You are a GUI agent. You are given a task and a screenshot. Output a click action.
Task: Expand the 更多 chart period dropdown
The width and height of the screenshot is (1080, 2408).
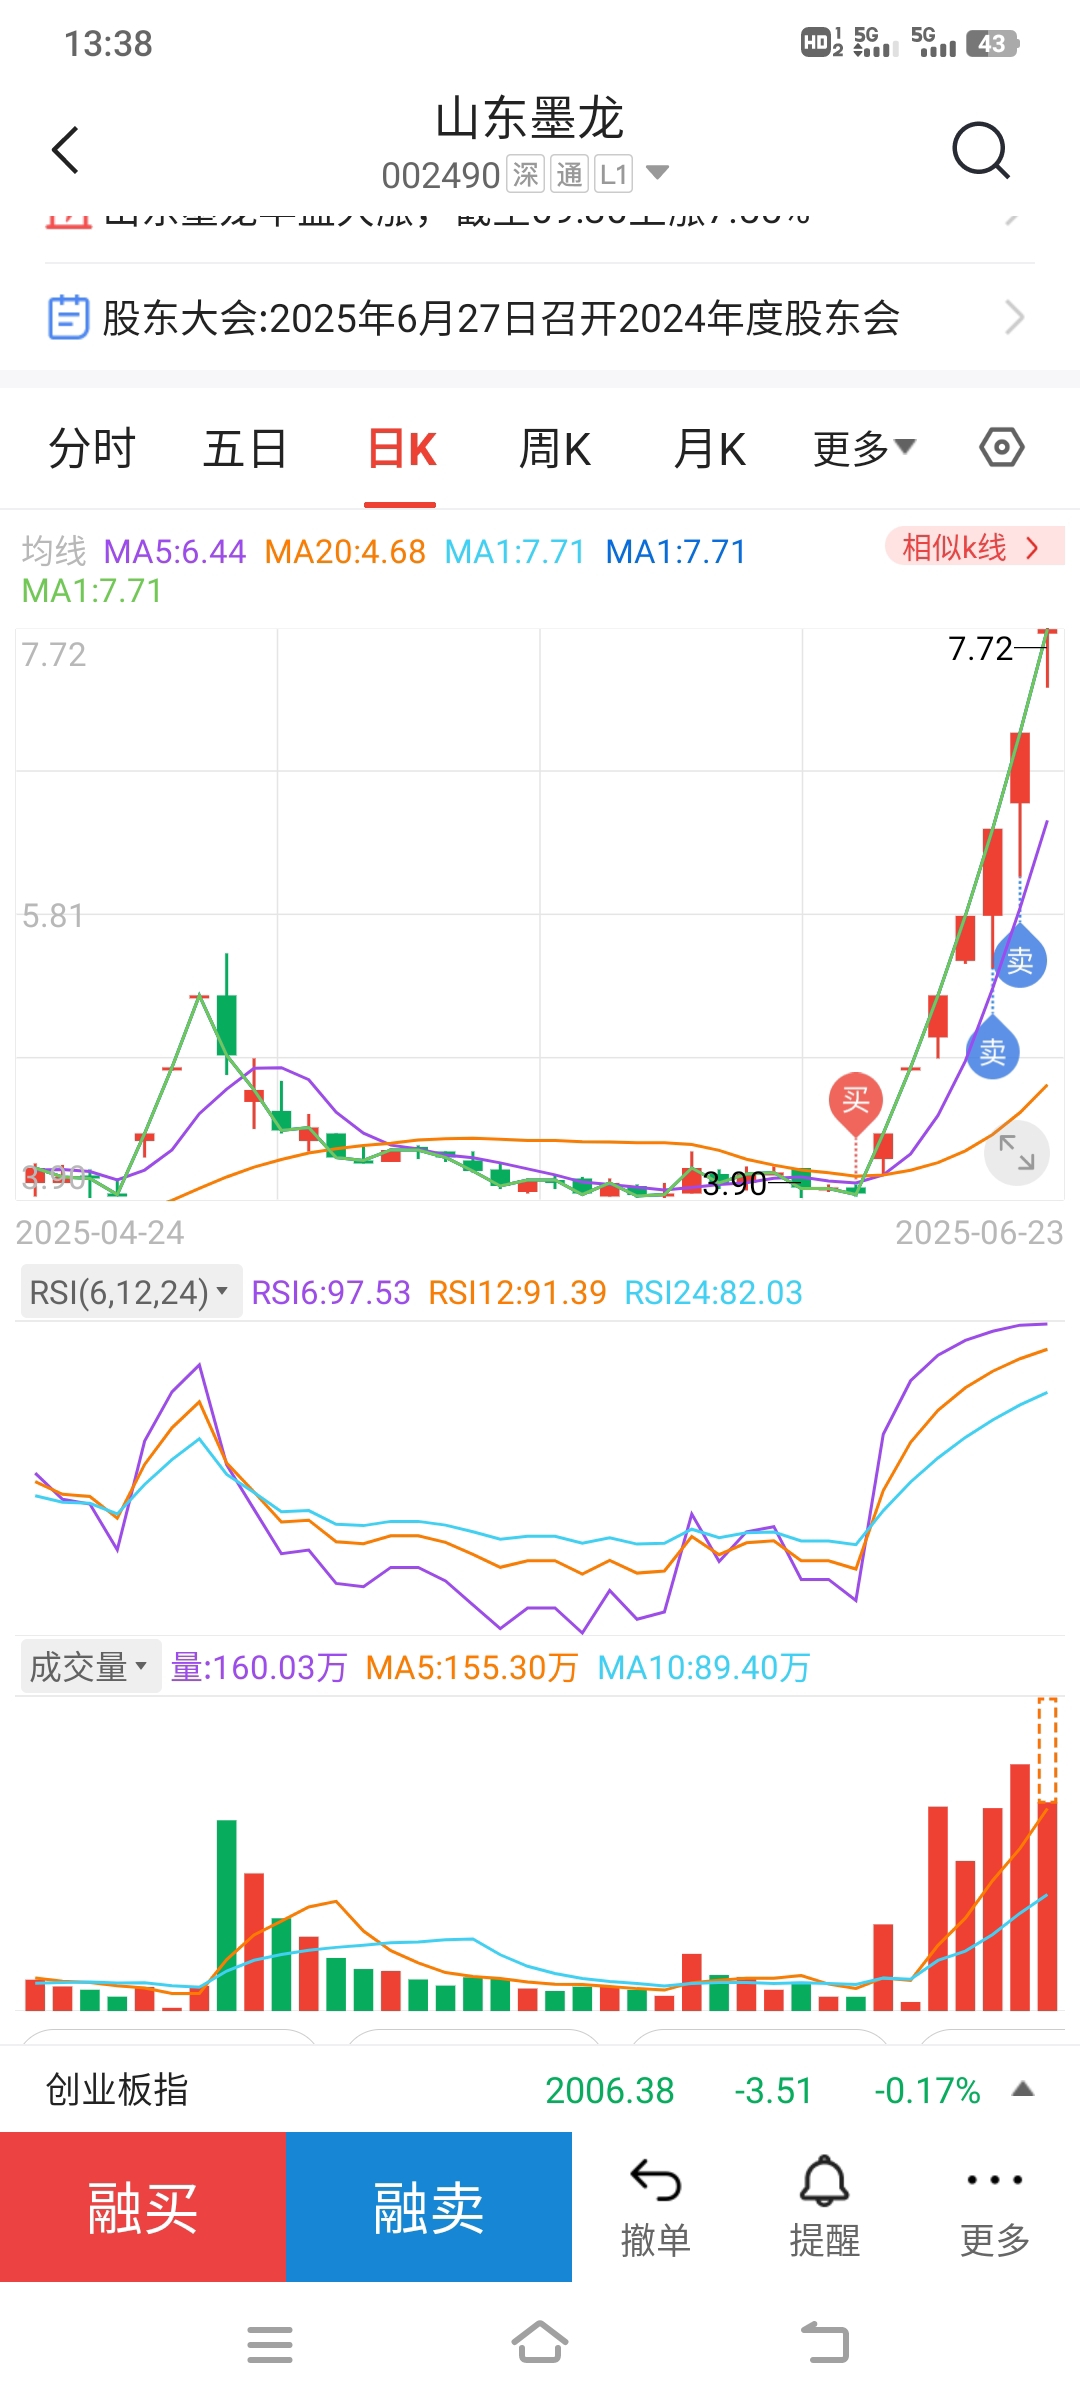pos(865,448)
